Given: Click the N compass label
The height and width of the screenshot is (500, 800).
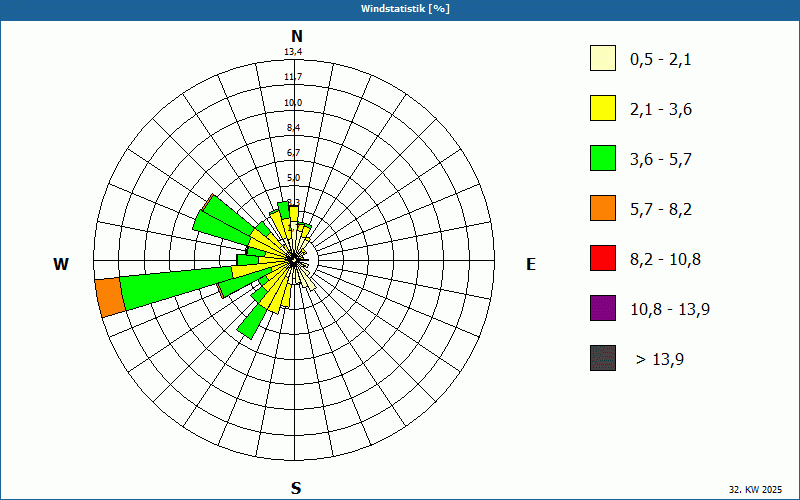Looking at the screenshot, I should [297, 36].
